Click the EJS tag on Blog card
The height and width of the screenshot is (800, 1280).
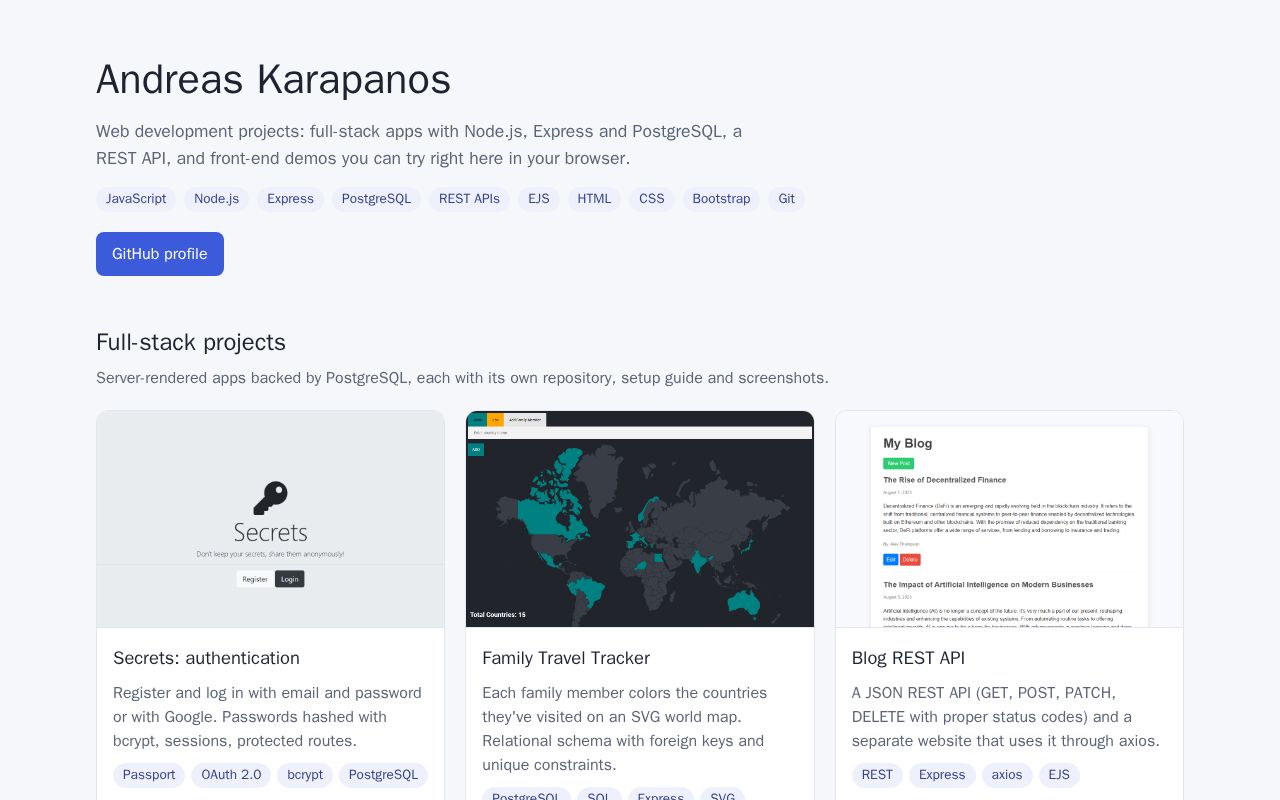(x=1059, y=775)
